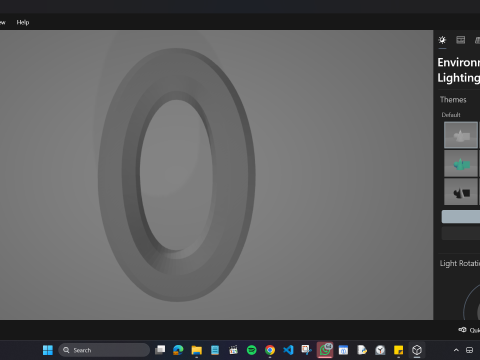Click the "Themes" section label
Screen dimensions: 480x360
(x=453, y=100)
